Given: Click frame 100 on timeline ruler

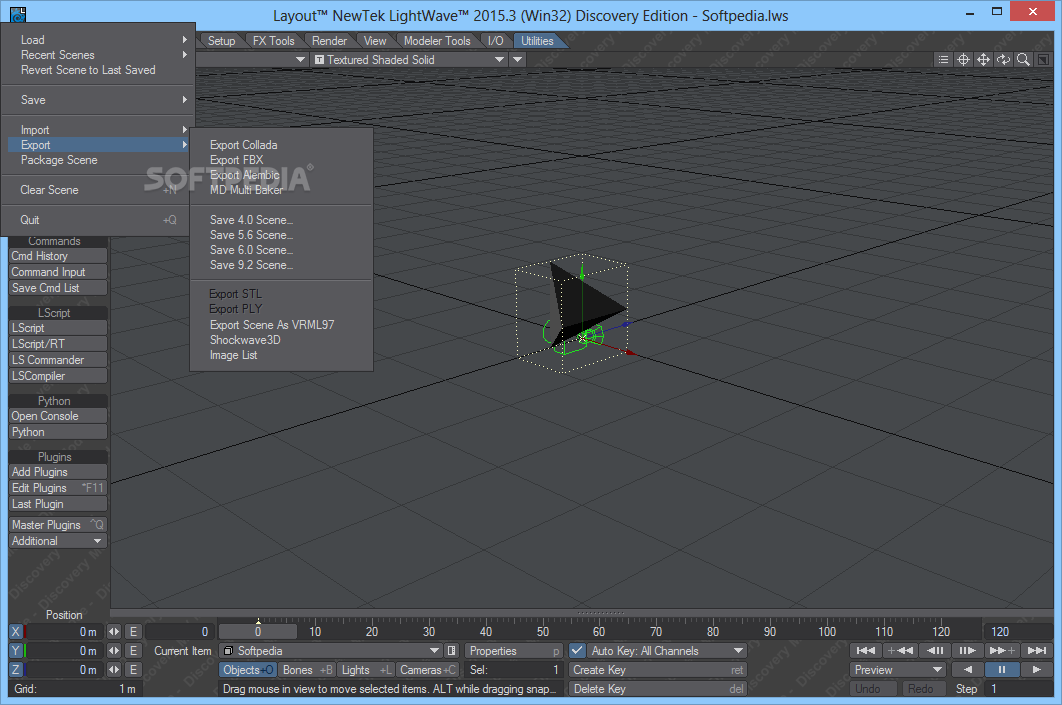Looking at the screenshot, I should [826, 631].
